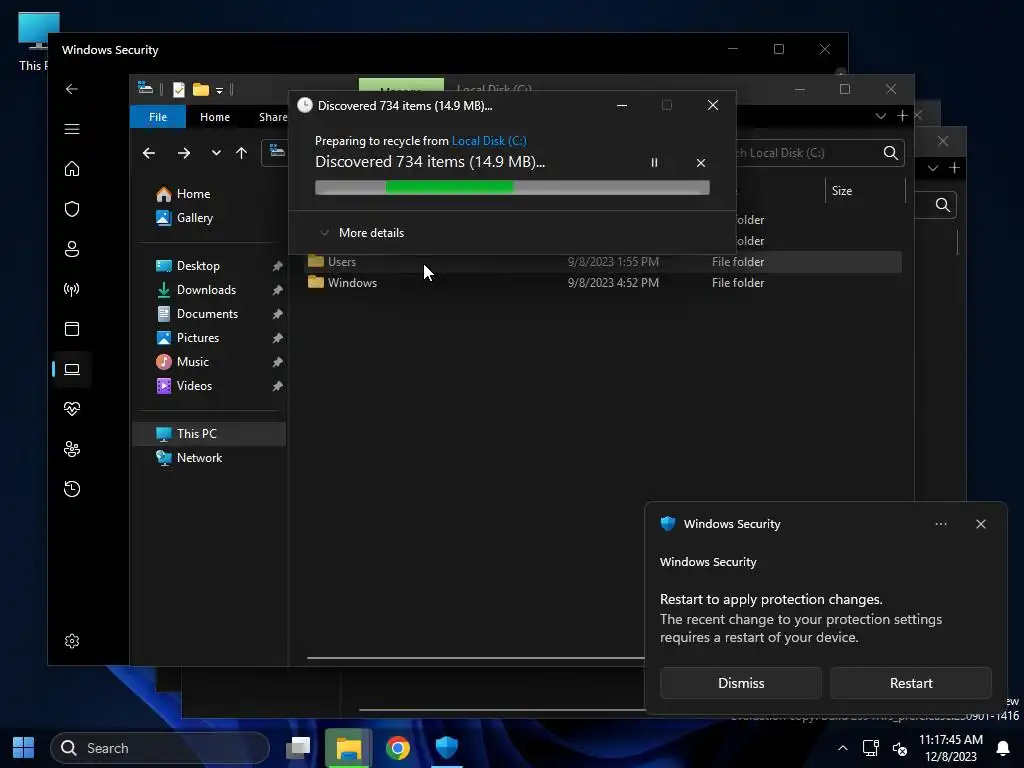Cancel the recycle operation with small X
1024x768 pixels.
(x=701, y=163)
